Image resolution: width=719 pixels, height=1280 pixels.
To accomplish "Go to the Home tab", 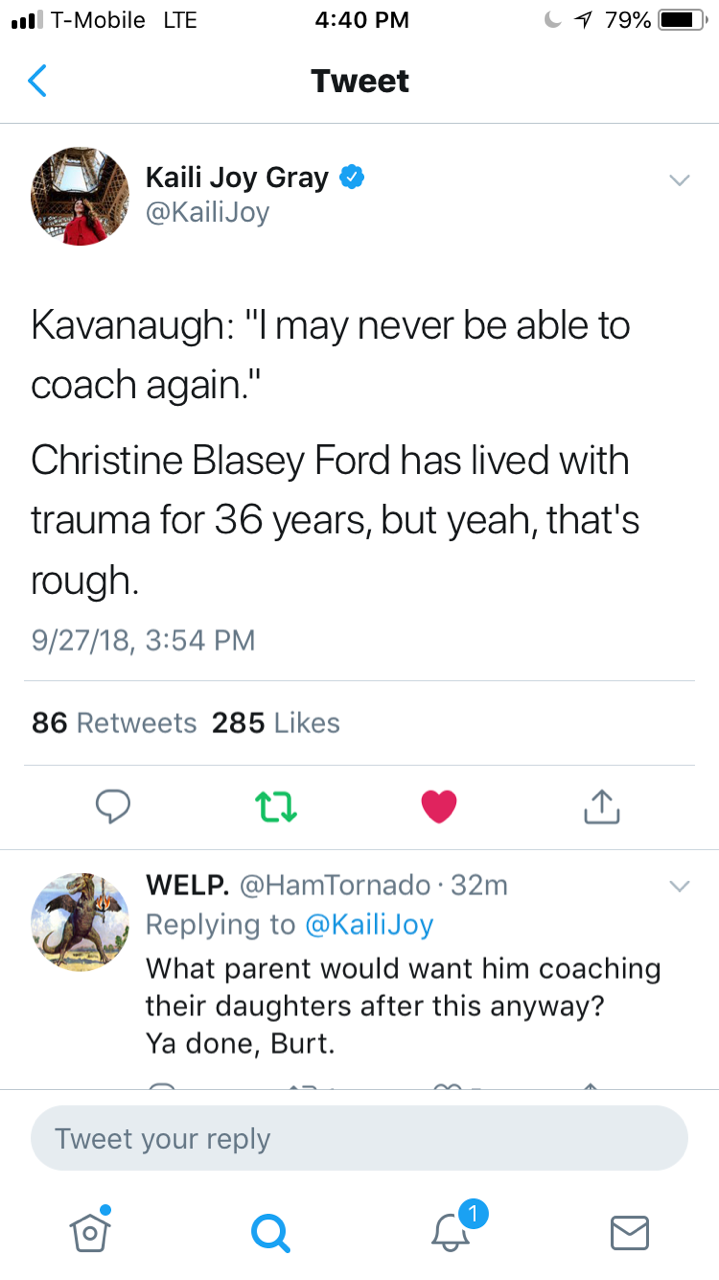I will 90,1231.
